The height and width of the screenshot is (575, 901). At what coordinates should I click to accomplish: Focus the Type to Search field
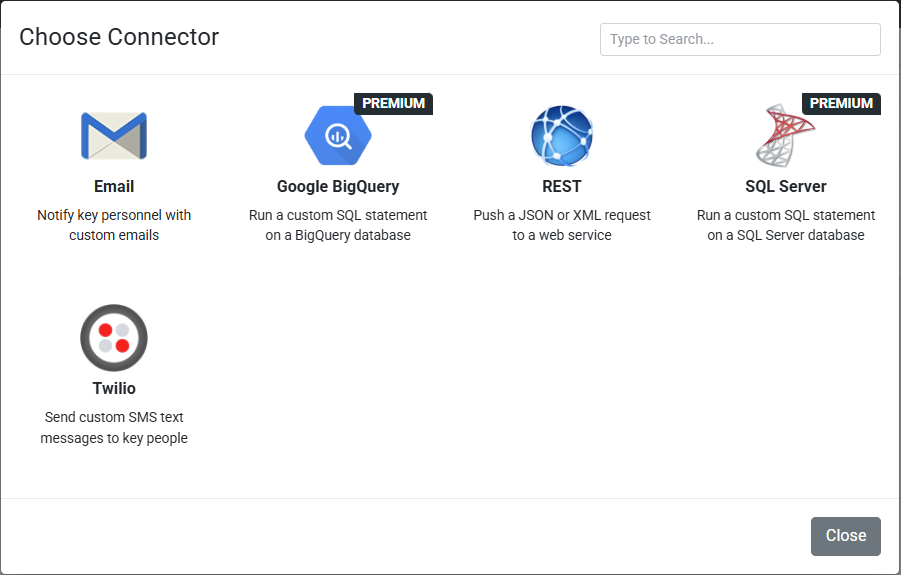pyautogui.click(x=740, y=40)
